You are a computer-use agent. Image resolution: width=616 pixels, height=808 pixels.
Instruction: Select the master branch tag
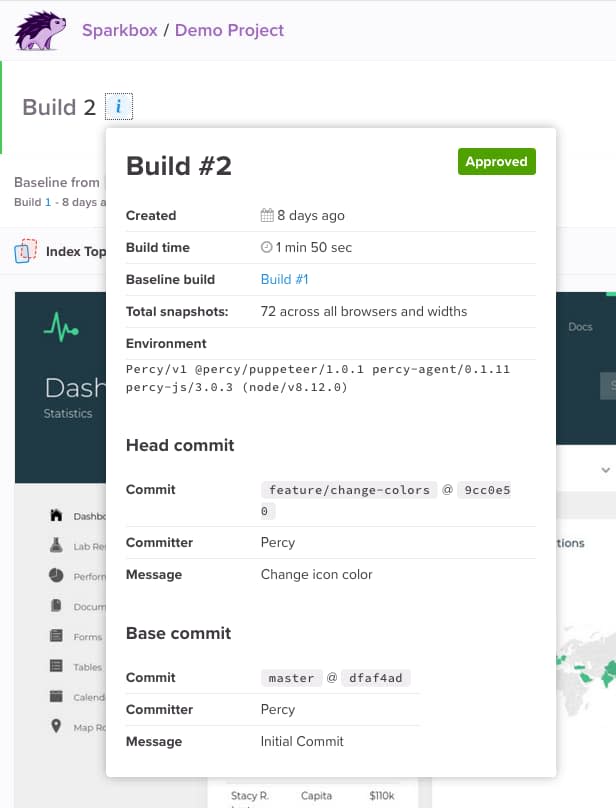point(291,678)
